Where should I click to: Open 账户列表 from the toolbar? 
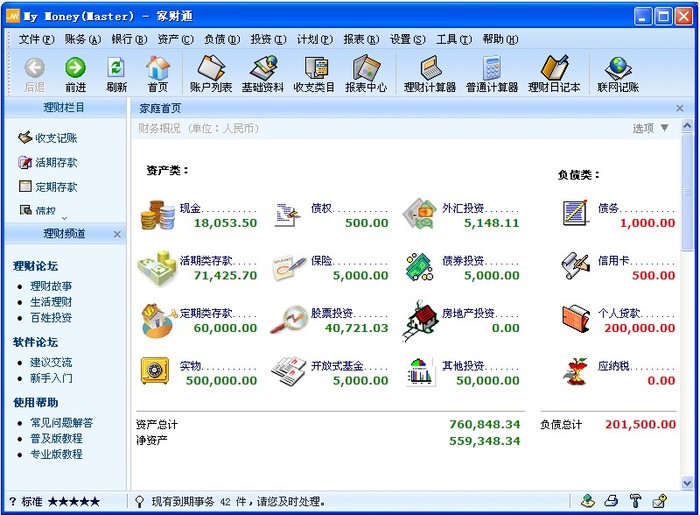coord(210,74)
